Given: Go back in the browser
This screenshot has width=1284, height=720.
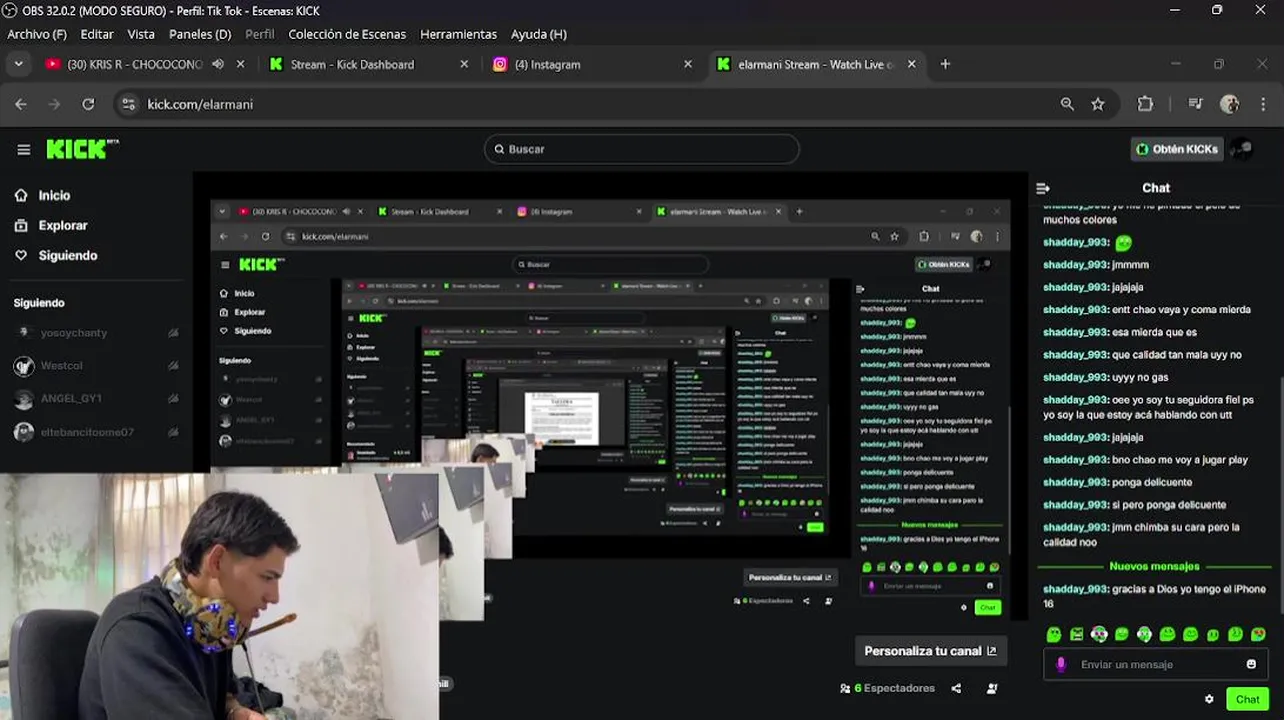Looking at the screenshot, I should click(x=21, y=104).
